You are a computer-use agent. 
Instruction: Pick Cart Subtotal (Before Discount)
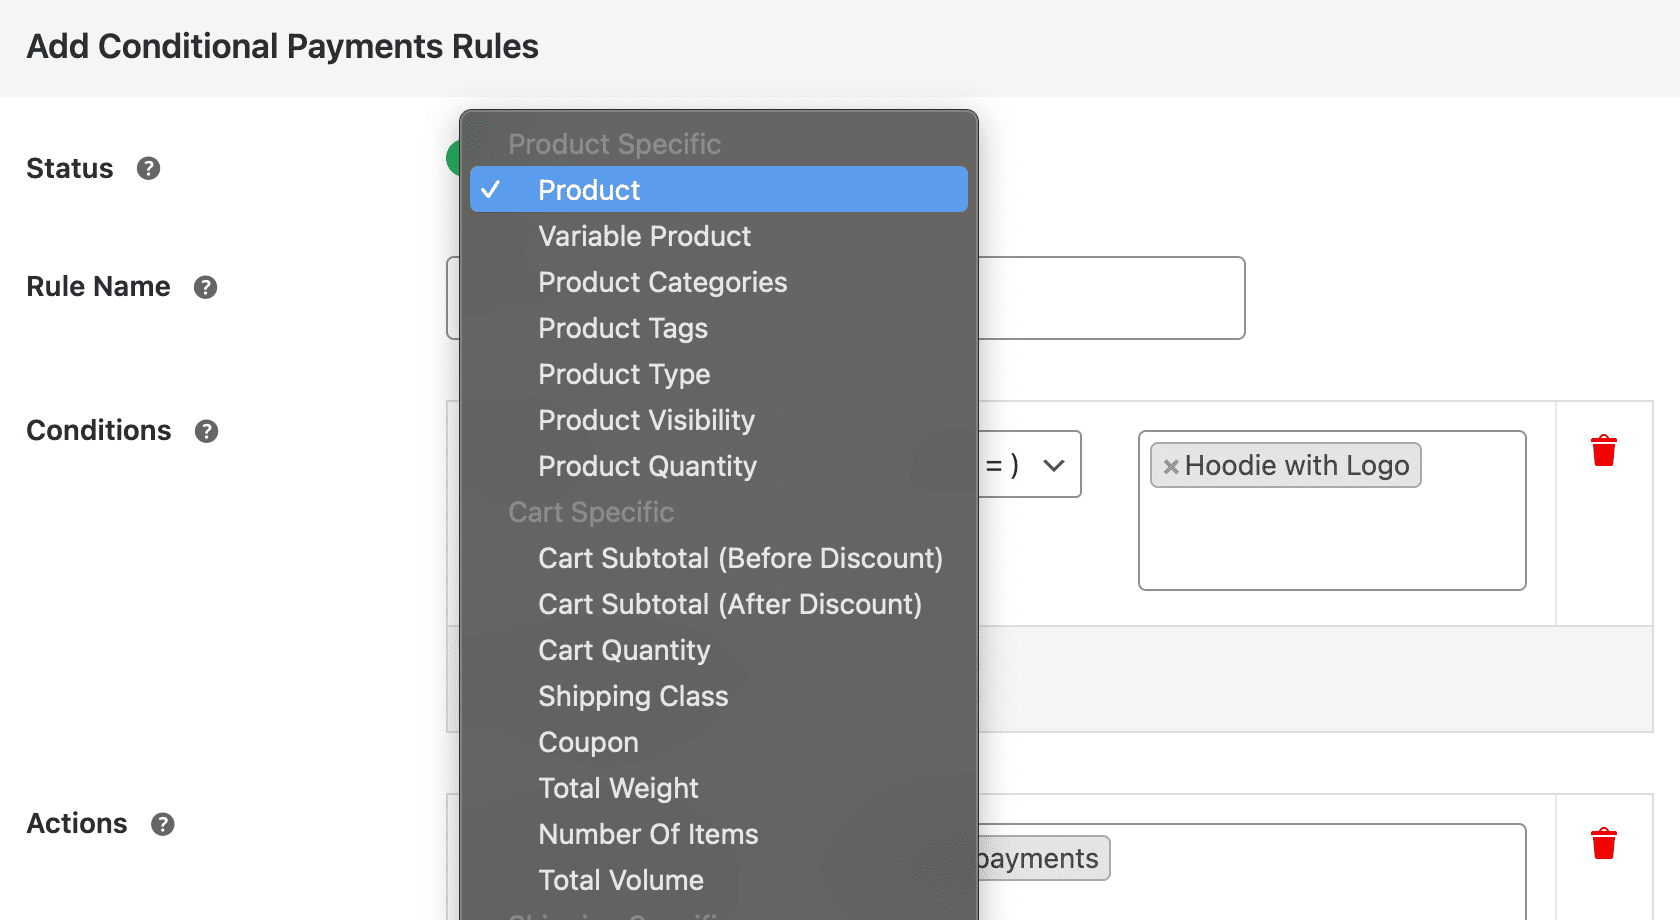coord(740,558)
